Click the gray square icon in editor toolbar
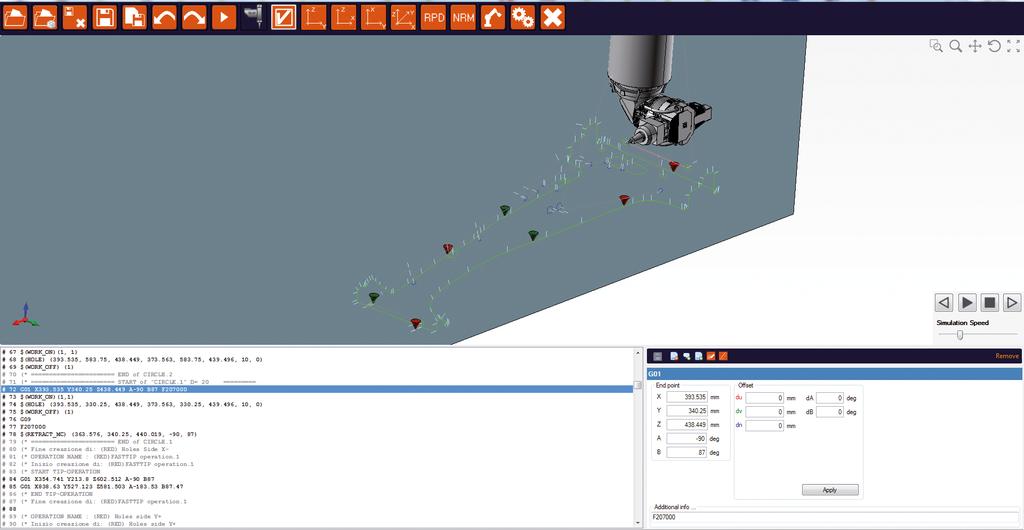The height and width of the screenshot is (530, 1024). [658, 356]
